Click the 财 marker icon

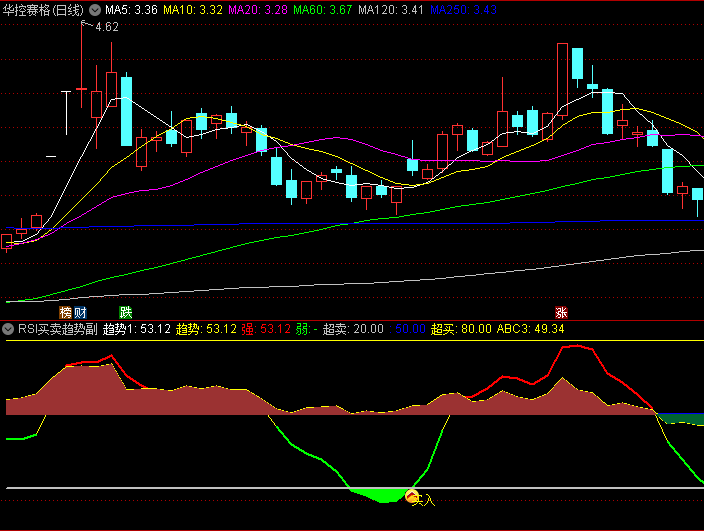(80, 312)
